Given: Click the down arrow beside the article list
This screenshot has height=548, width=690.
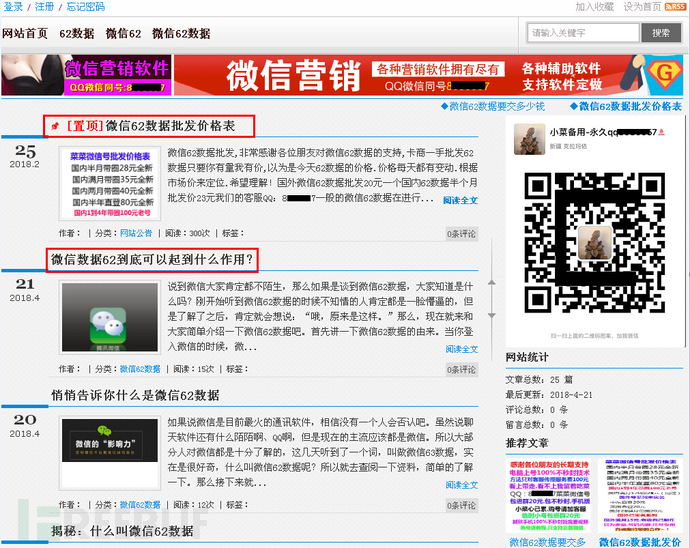Looking at the screenshot, I should coord(492,316).
